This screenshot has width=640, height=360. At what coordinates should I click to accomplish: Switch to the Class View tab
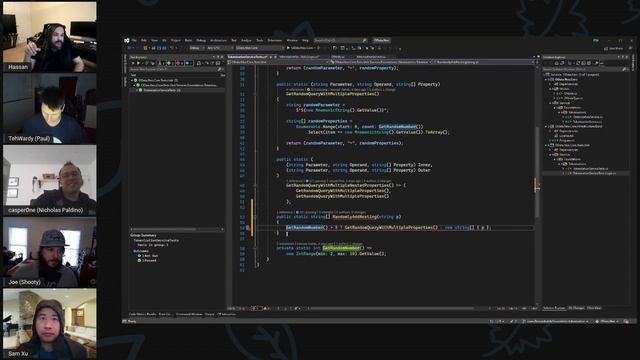click(594, 308)
